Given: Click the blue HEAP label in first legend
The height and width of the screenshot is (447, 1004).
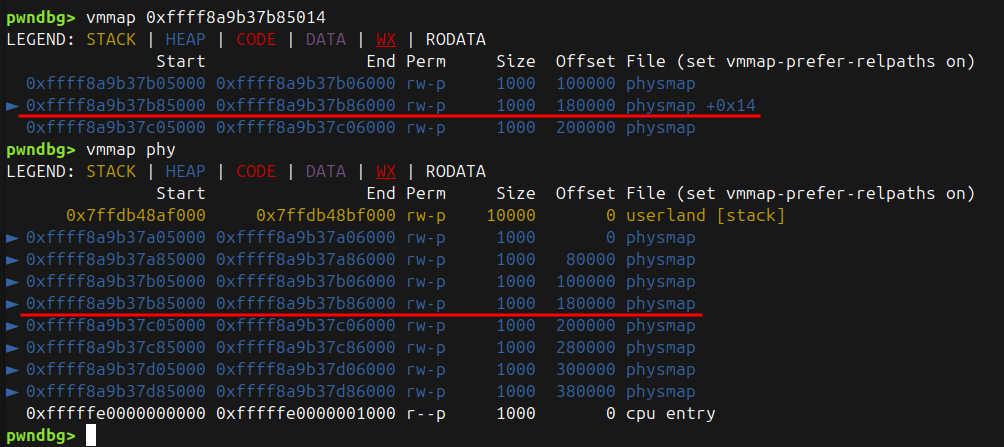Looking at the screenshot, I should point(186,40).
